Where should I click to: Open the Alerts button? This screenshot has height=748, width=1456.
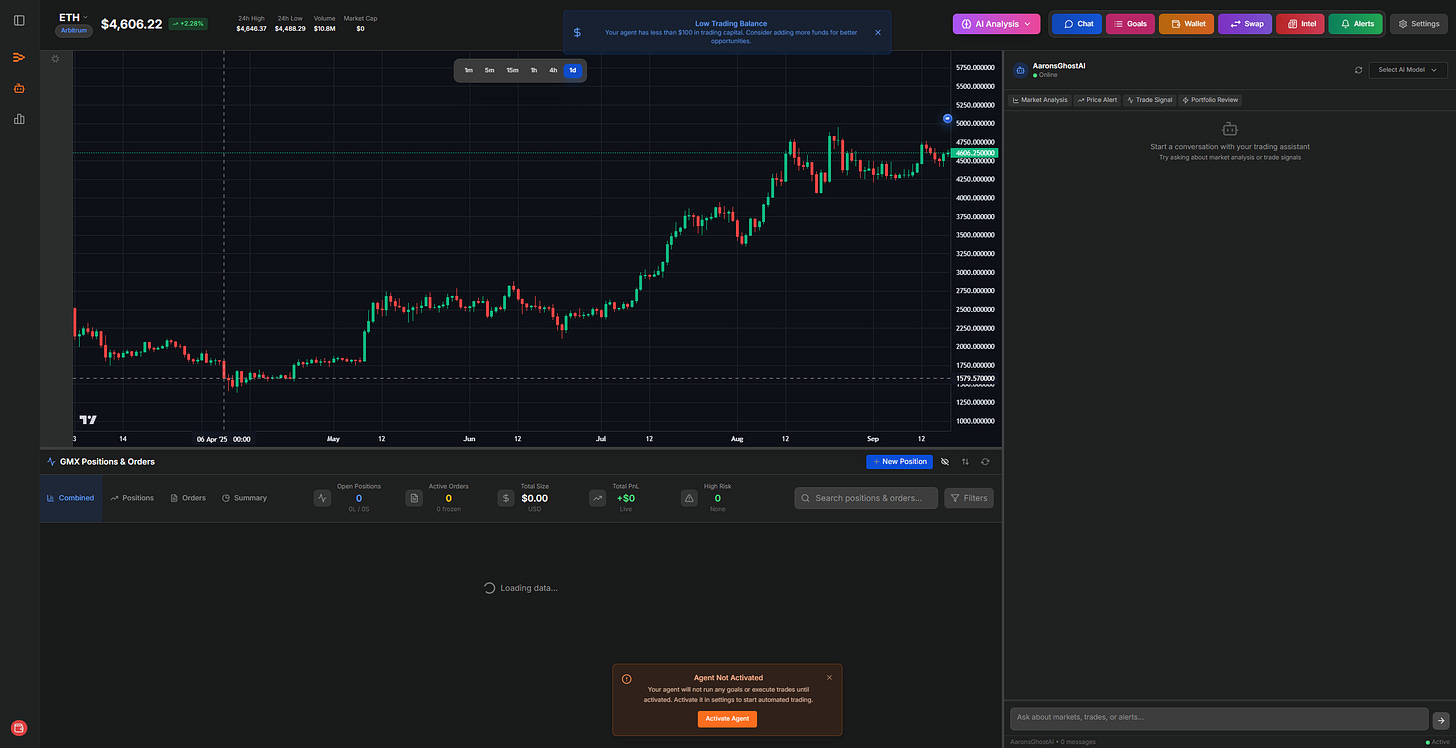pos(1356,23)
